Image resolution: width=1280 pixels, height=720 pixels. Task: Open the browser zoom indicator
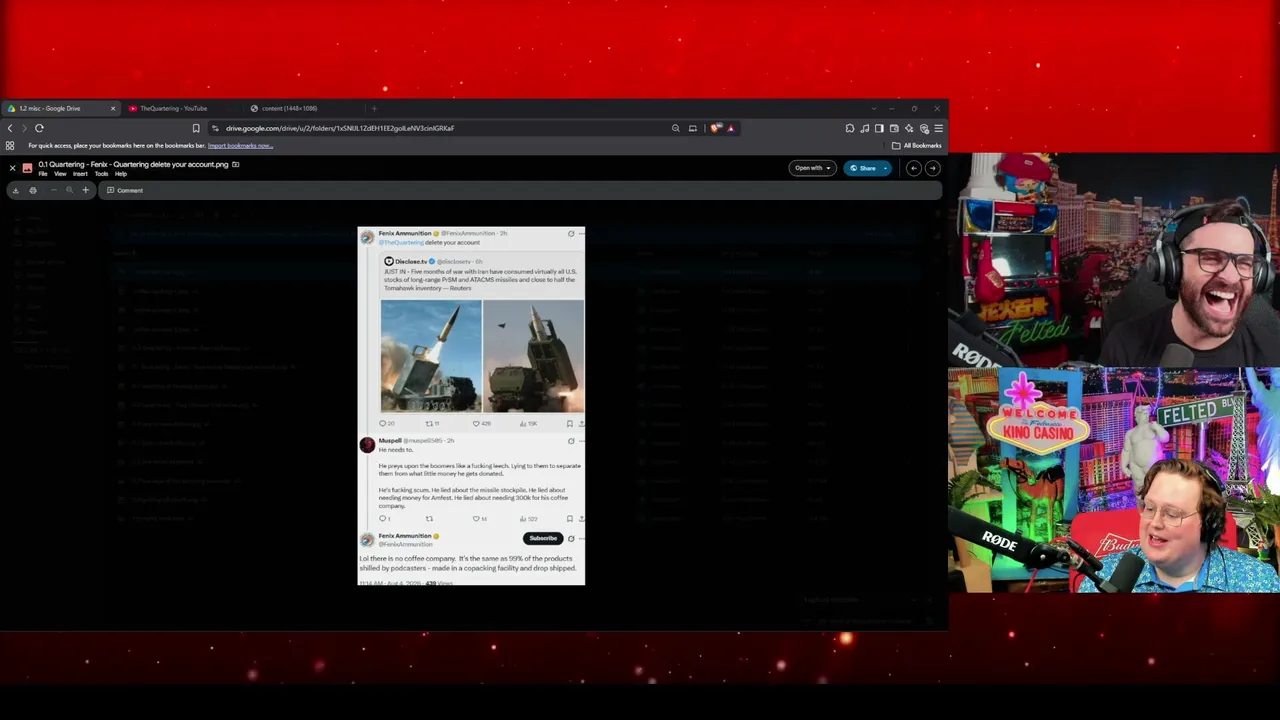(x=676, y=128)
